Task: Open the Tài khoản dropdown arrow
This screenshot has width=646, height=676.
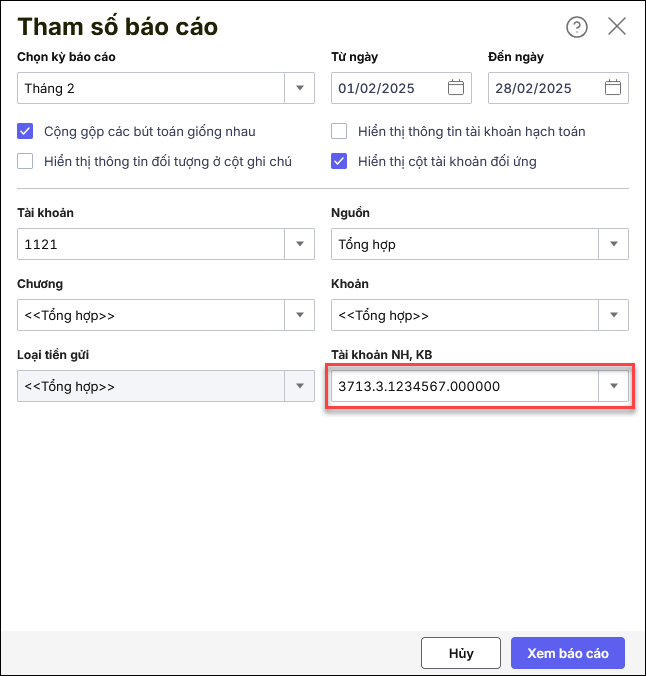Action: click(300, 244)
